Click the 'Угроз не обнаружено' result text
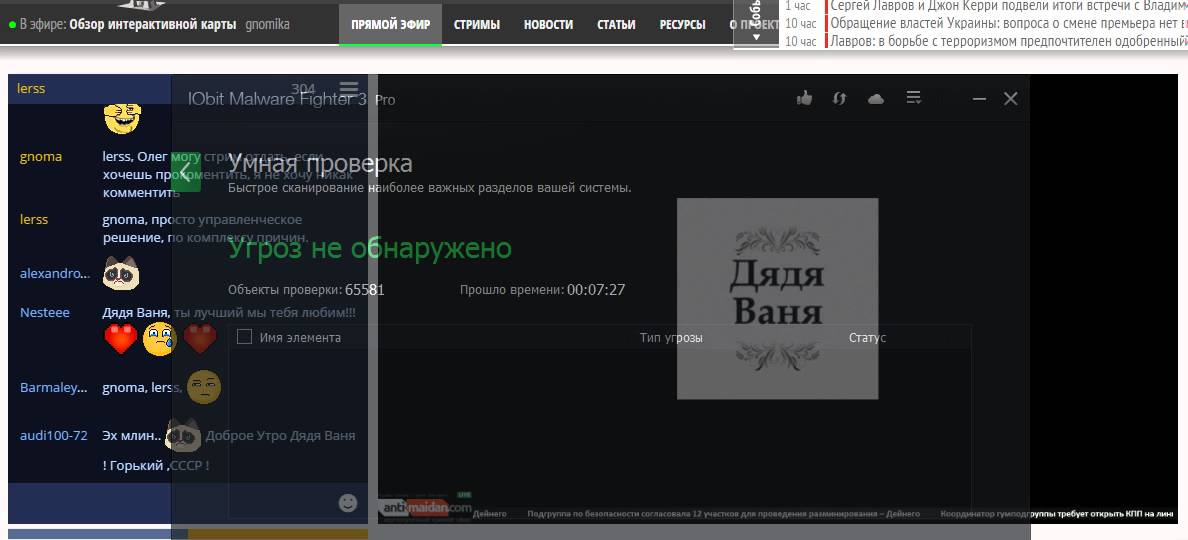1188x540 pixels. coord(370,248)
